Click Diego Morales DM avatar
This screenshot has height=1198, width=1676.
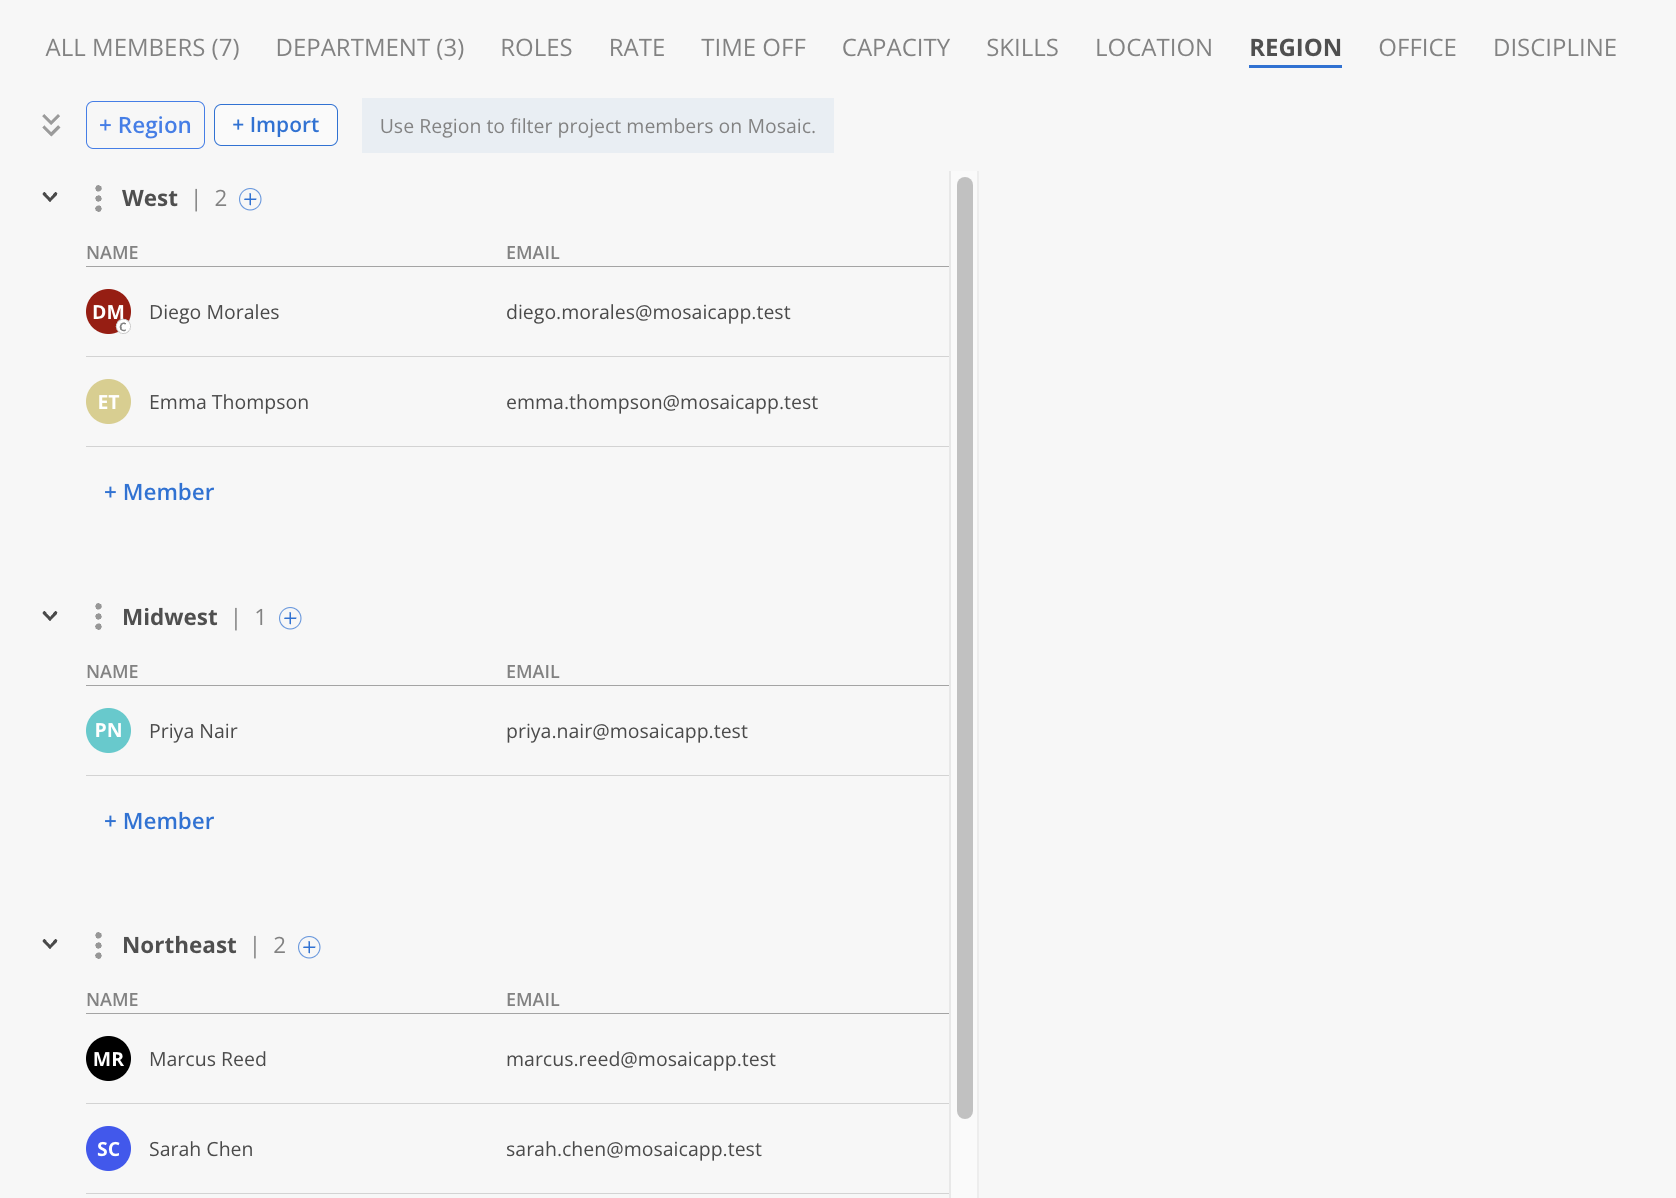(108, 312)
